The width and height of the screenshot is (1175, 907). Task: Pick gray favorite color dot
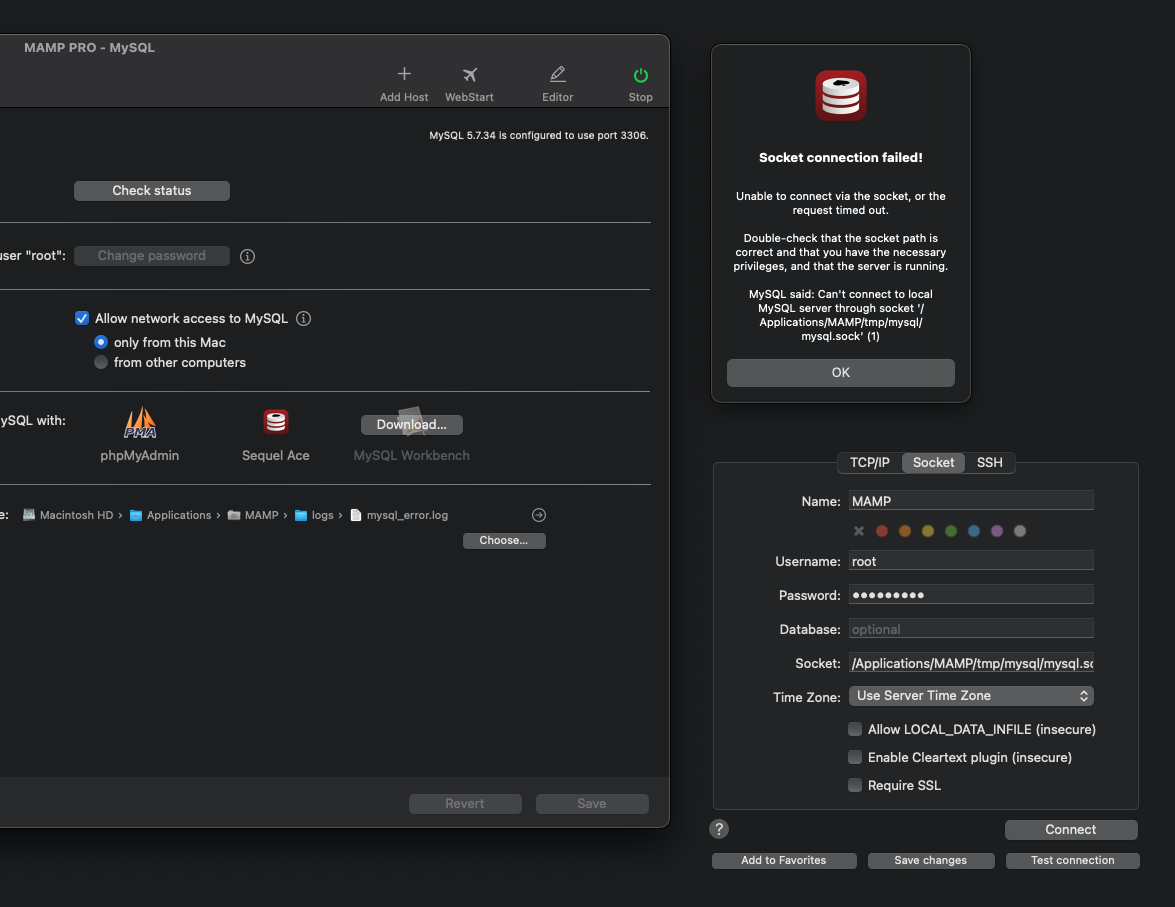(x=1020, y=531)
